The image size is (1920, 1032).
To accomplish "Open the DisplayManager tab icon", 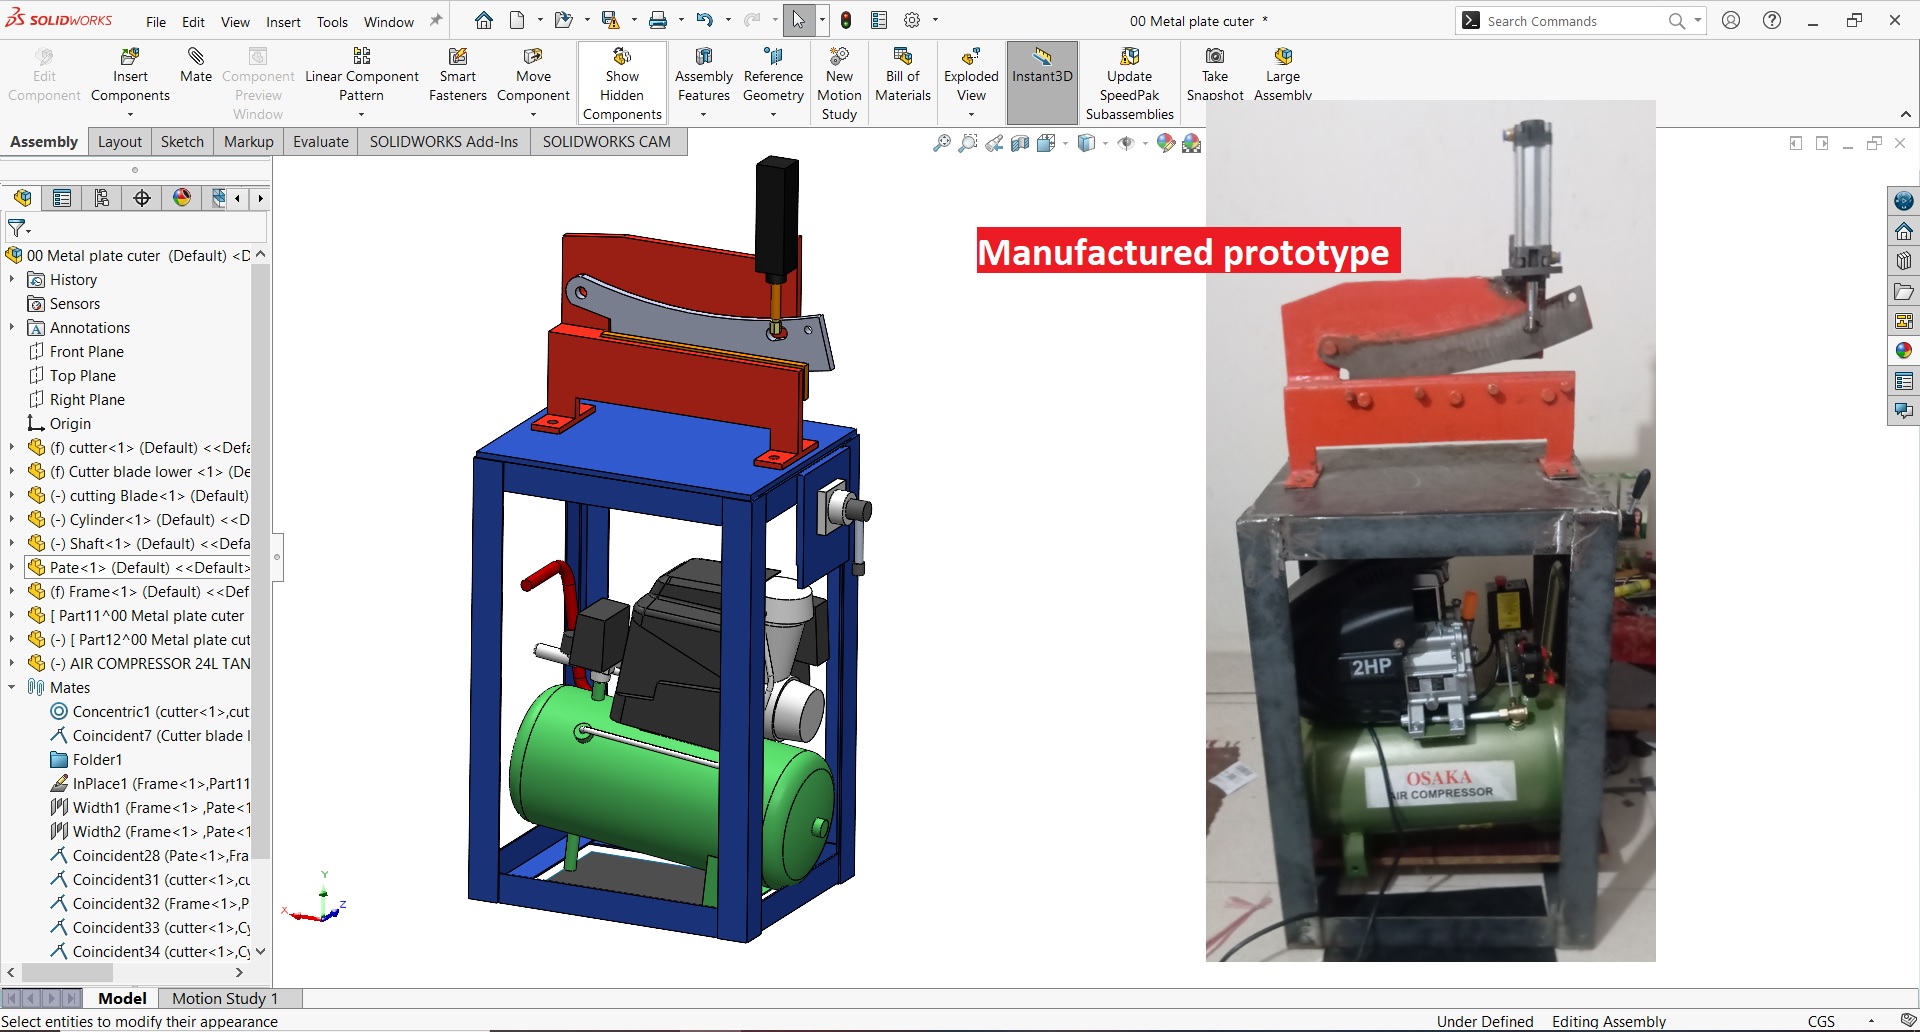I will coord(182,198).
